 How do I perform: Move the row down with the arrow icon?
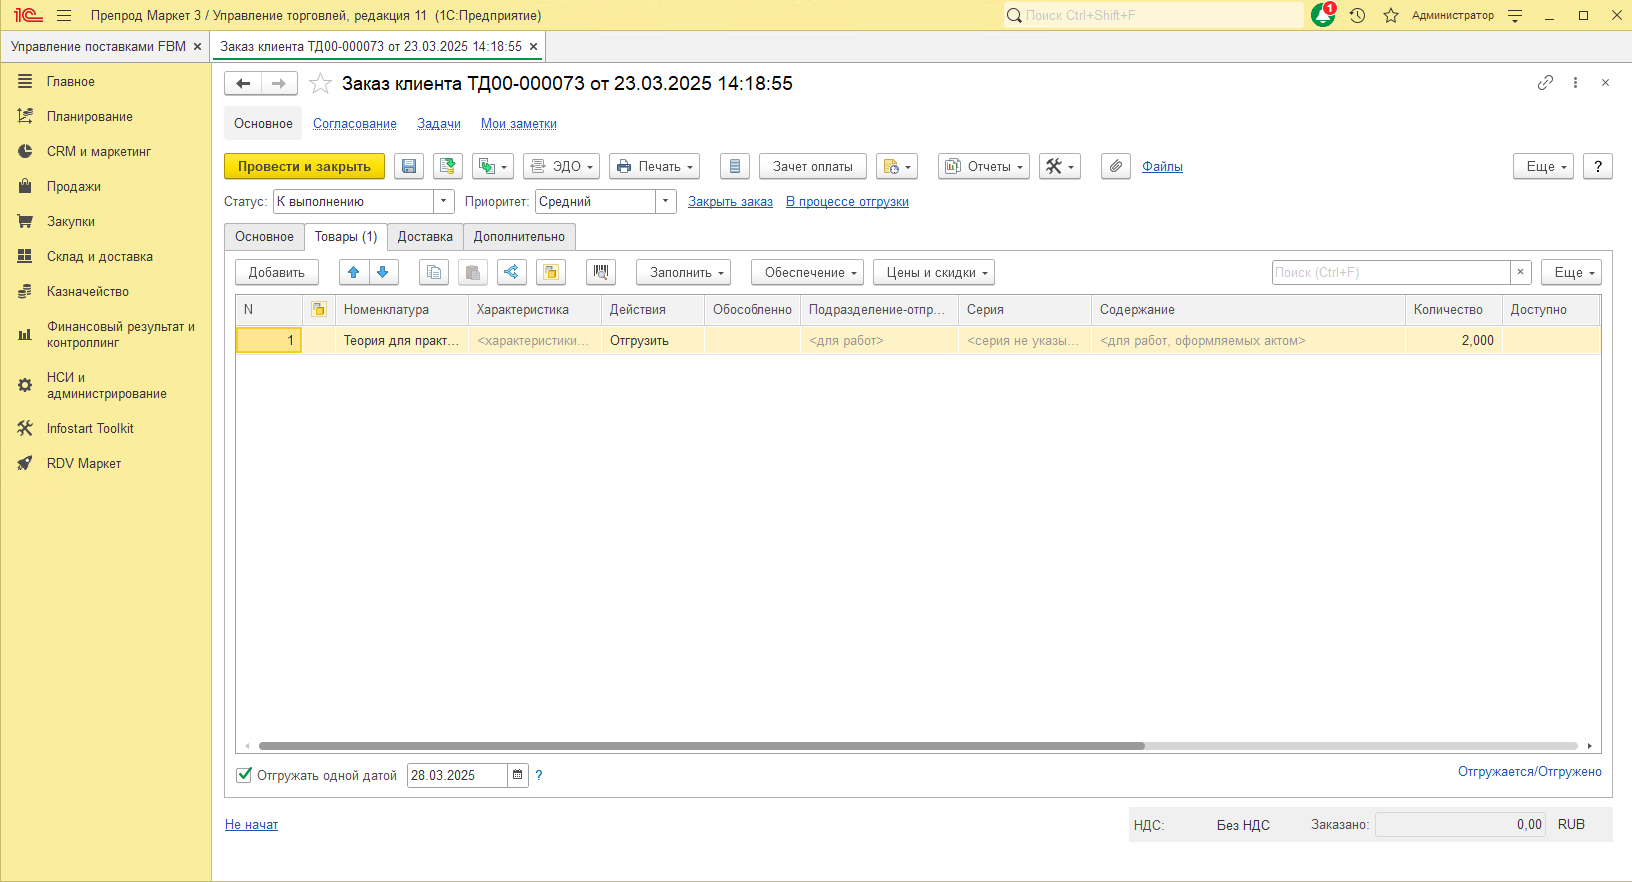[x=383, y=273]
